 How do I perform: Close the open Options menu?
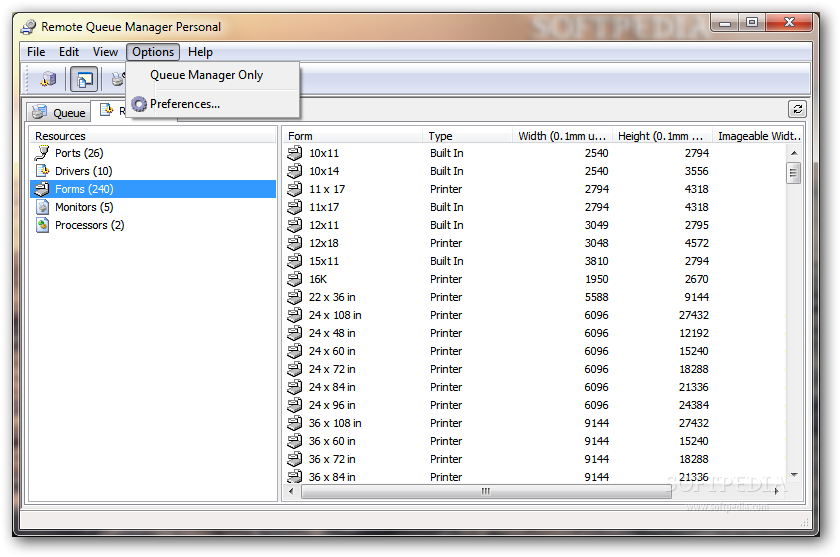click(153, 52)
